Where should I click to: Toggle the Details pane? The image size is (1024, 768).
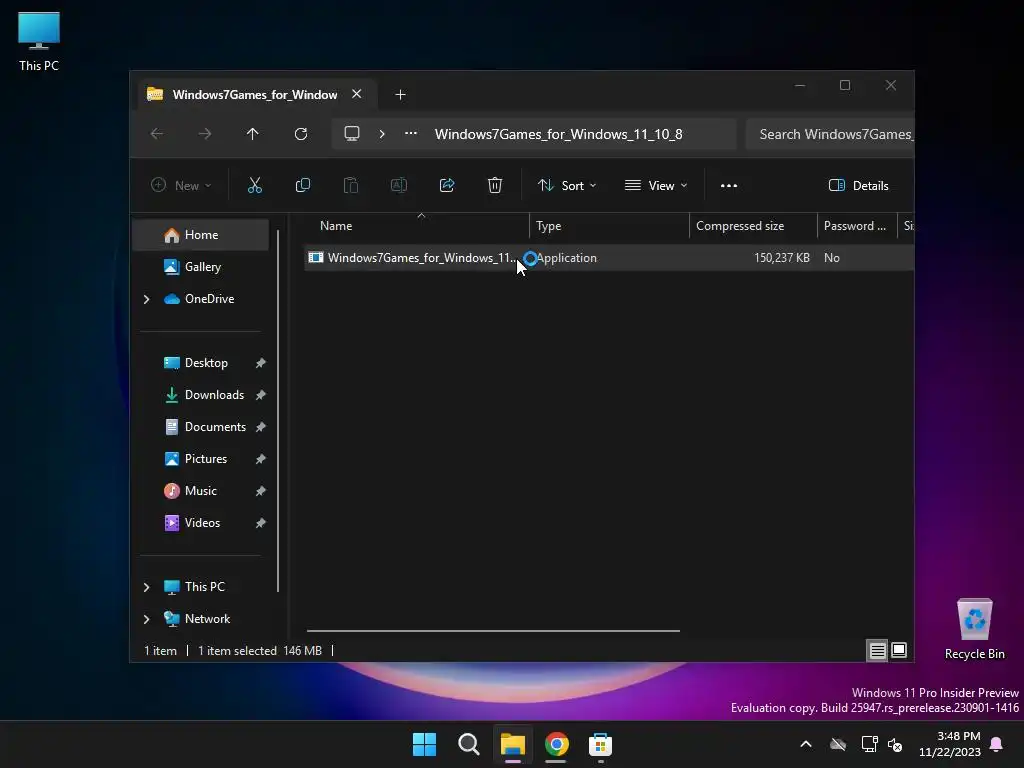pos(858,185)
